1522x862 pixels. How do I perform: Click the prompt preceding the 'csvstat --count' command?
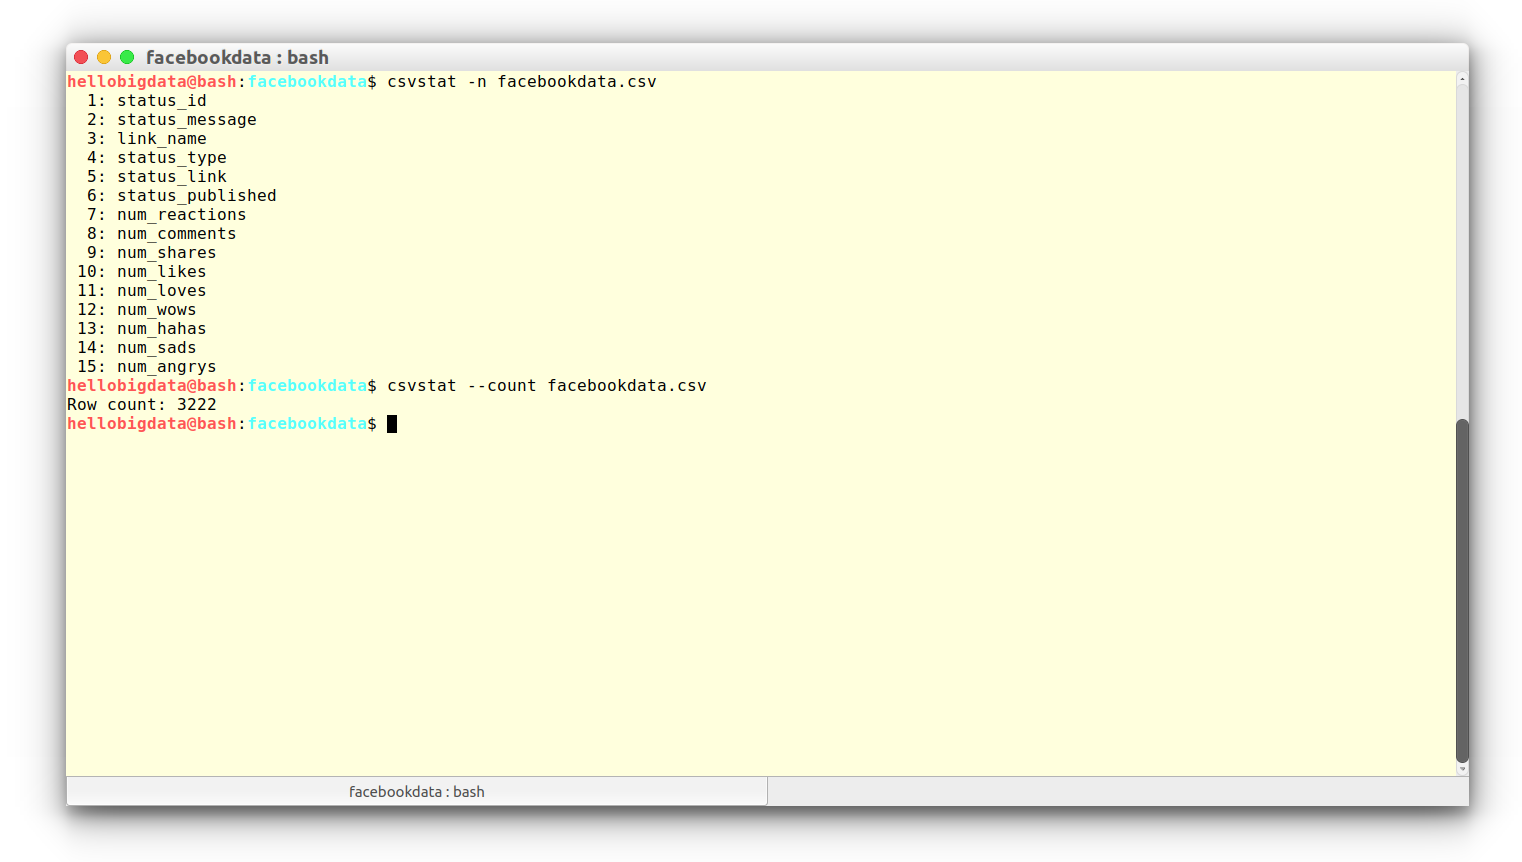(x=222, y=386)
